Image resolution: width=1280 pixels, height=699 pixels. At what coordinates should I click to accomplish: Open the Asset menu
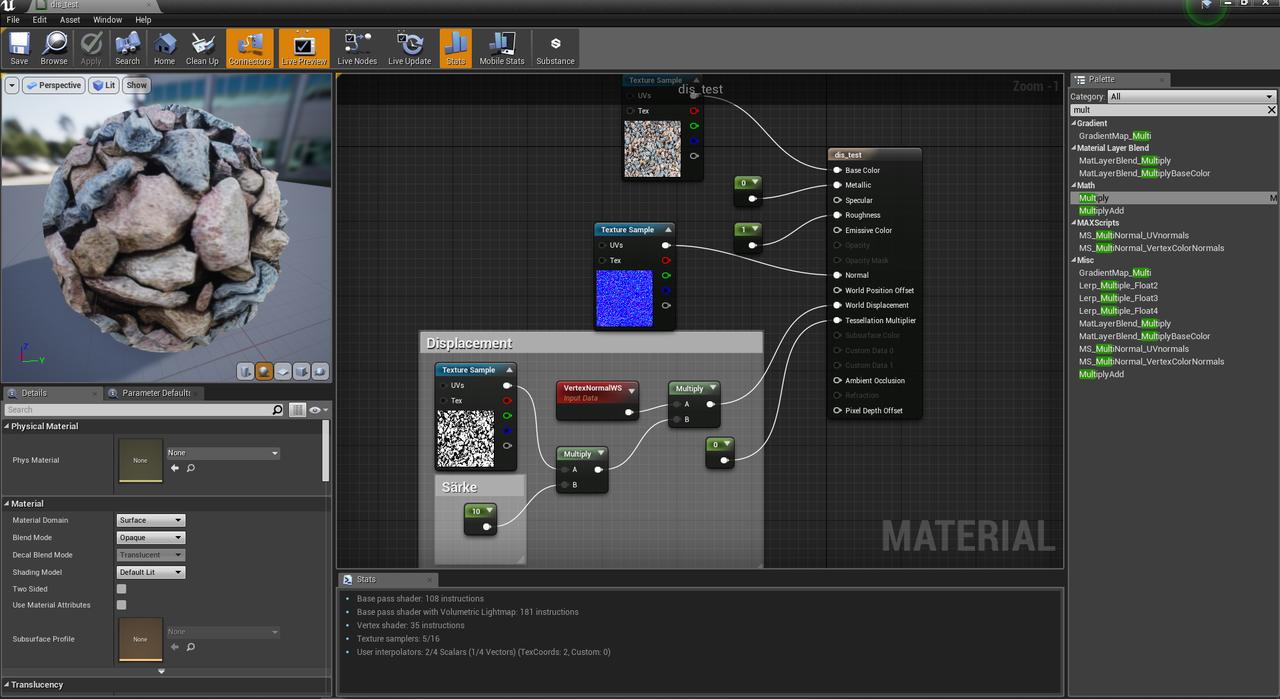70,19
